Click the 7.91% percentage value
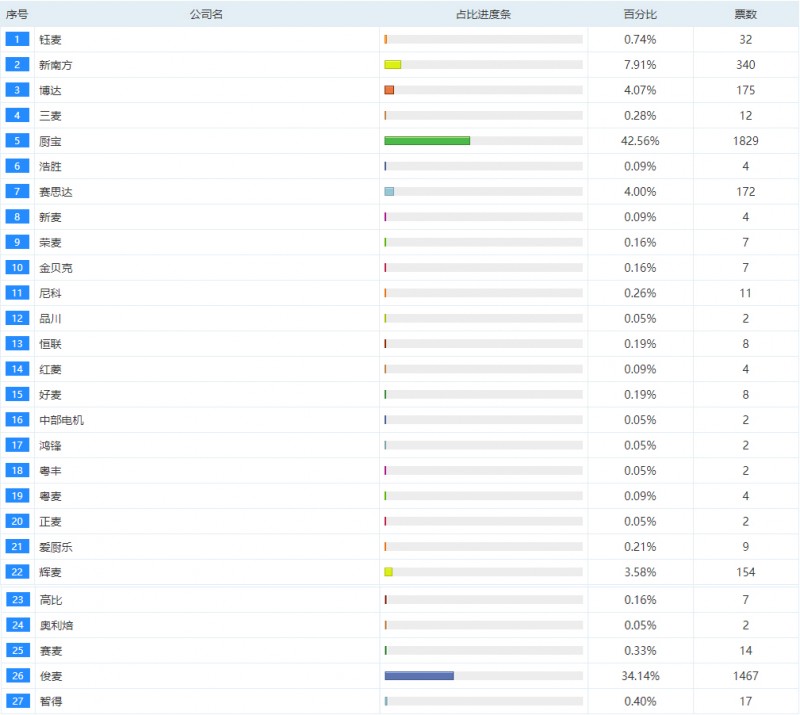800x715 pixels. tap(640, 65)
